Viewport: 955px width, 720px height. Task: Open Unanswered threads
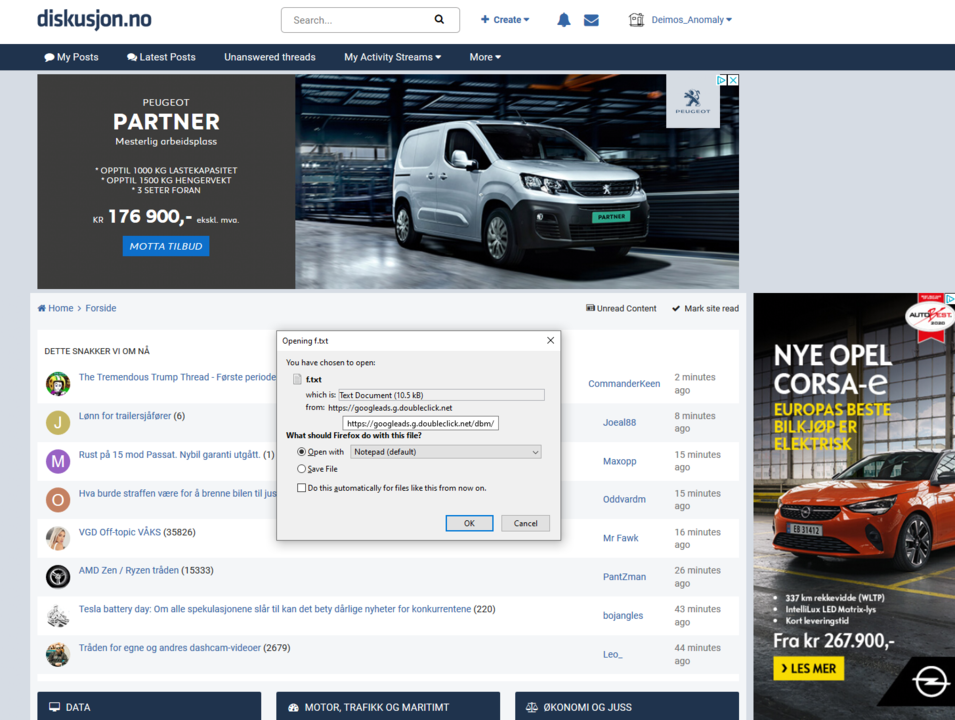(x=270, y=57)
